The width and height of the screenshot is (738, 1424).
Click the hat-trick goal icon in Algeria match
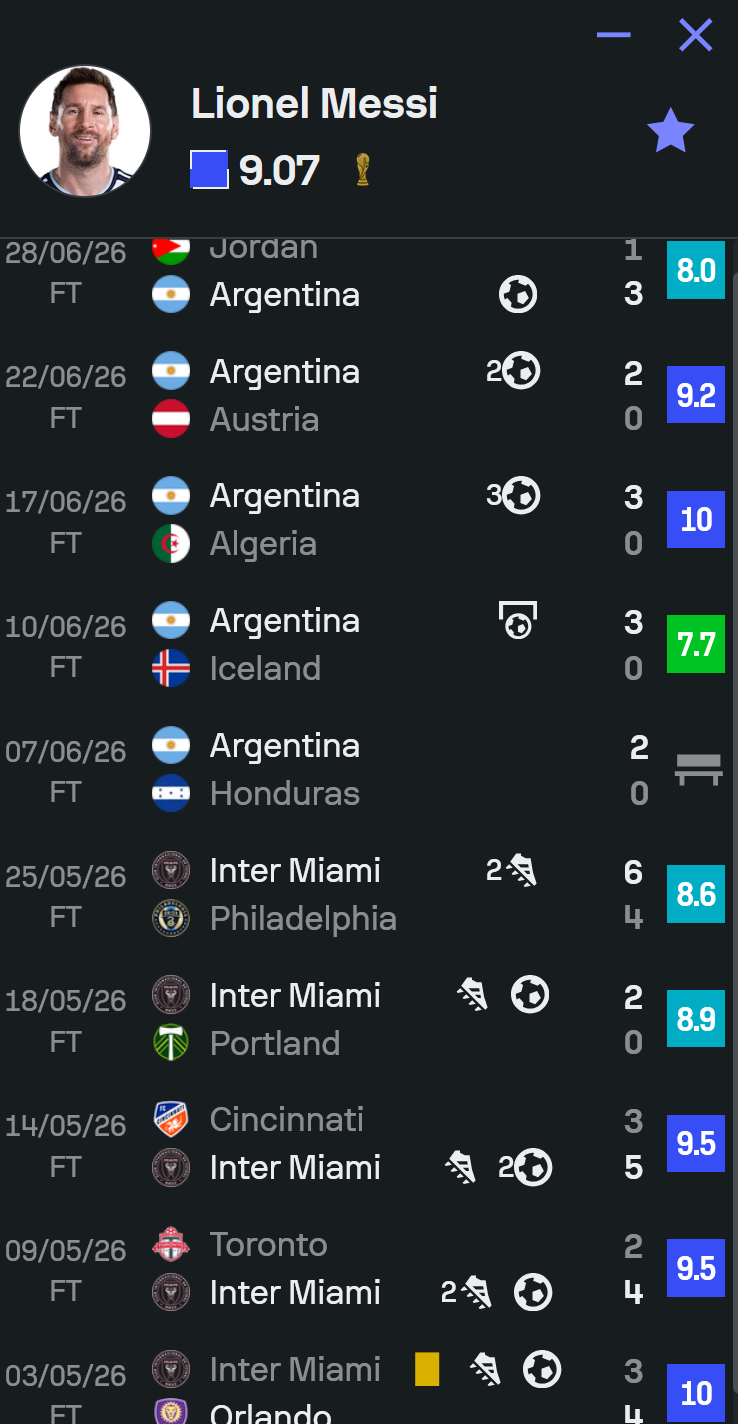[513, 495]
